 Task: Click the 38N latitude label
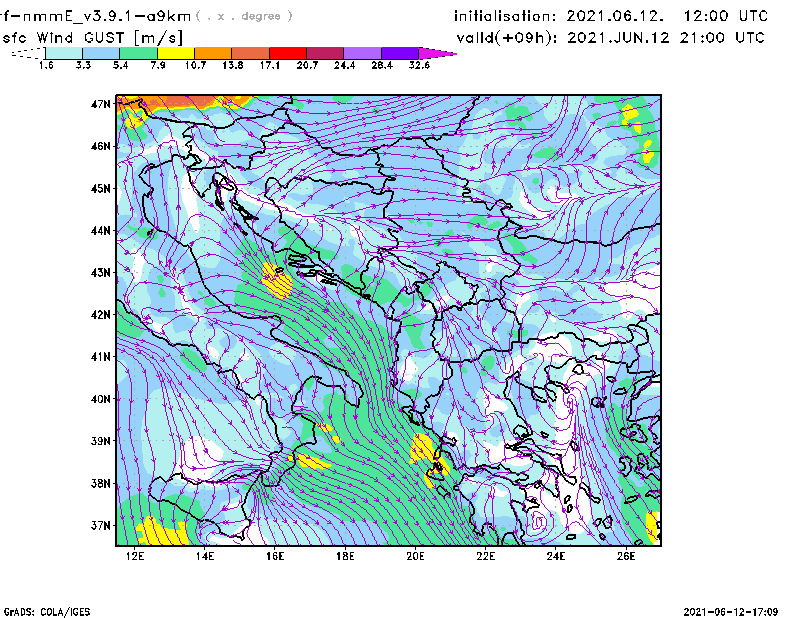coord(100,483)
